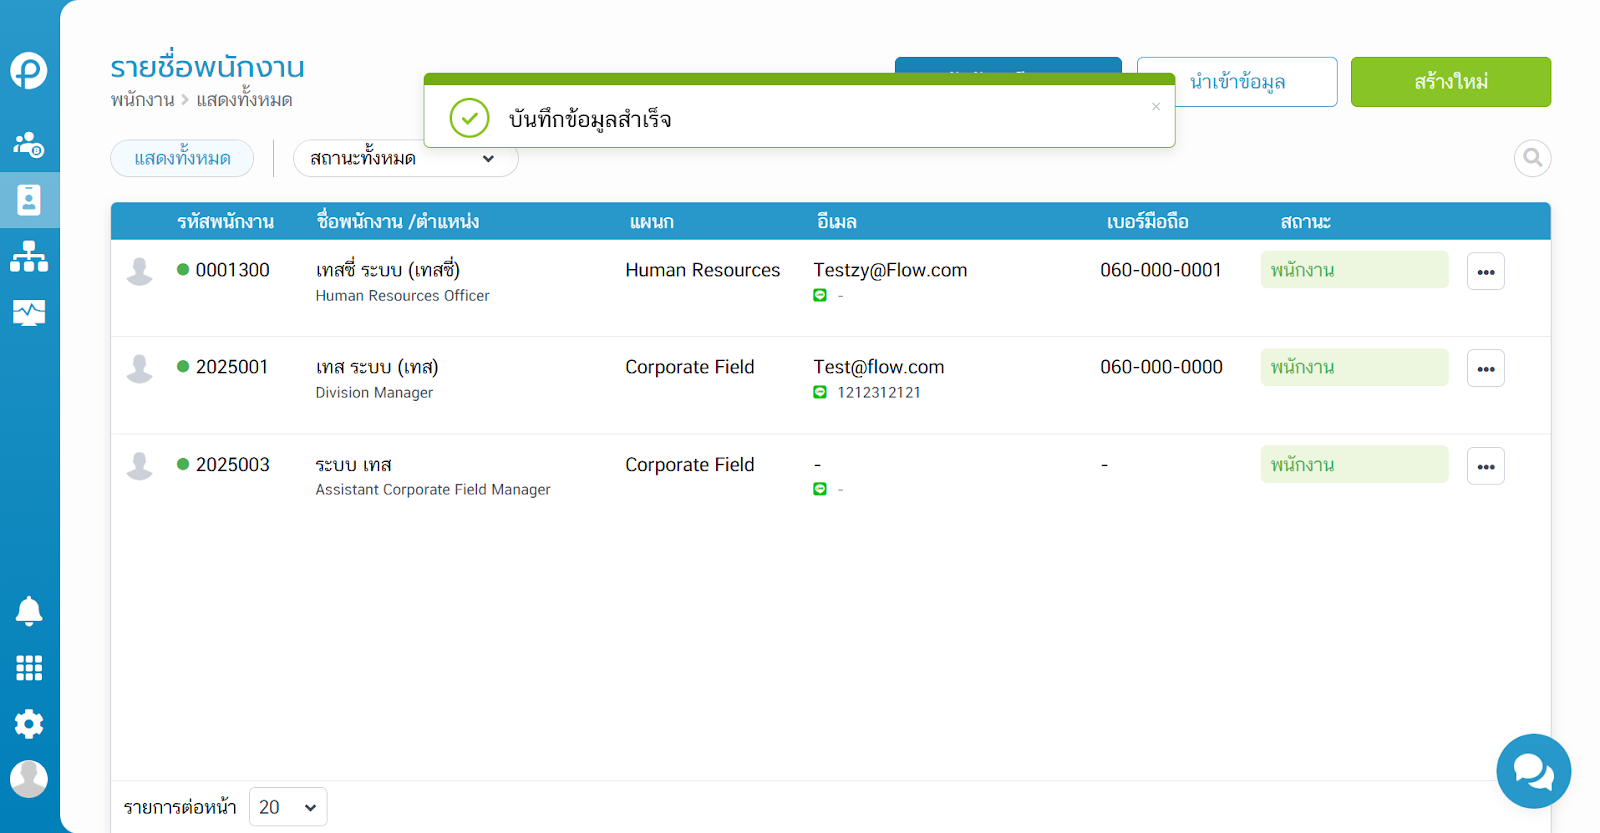Open settings gear in sidebar
Screen dimensions: 1600x833
29,724
